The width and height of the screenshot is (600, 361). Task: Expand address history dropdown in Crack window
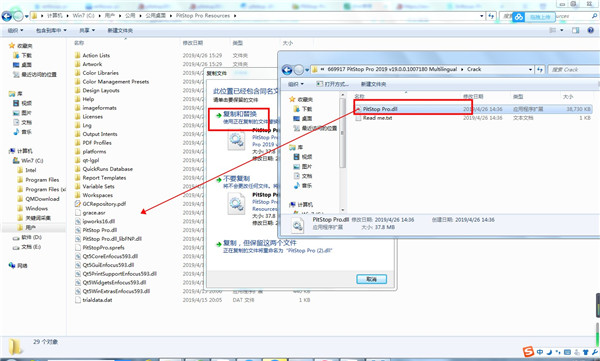tap(530, 70)
